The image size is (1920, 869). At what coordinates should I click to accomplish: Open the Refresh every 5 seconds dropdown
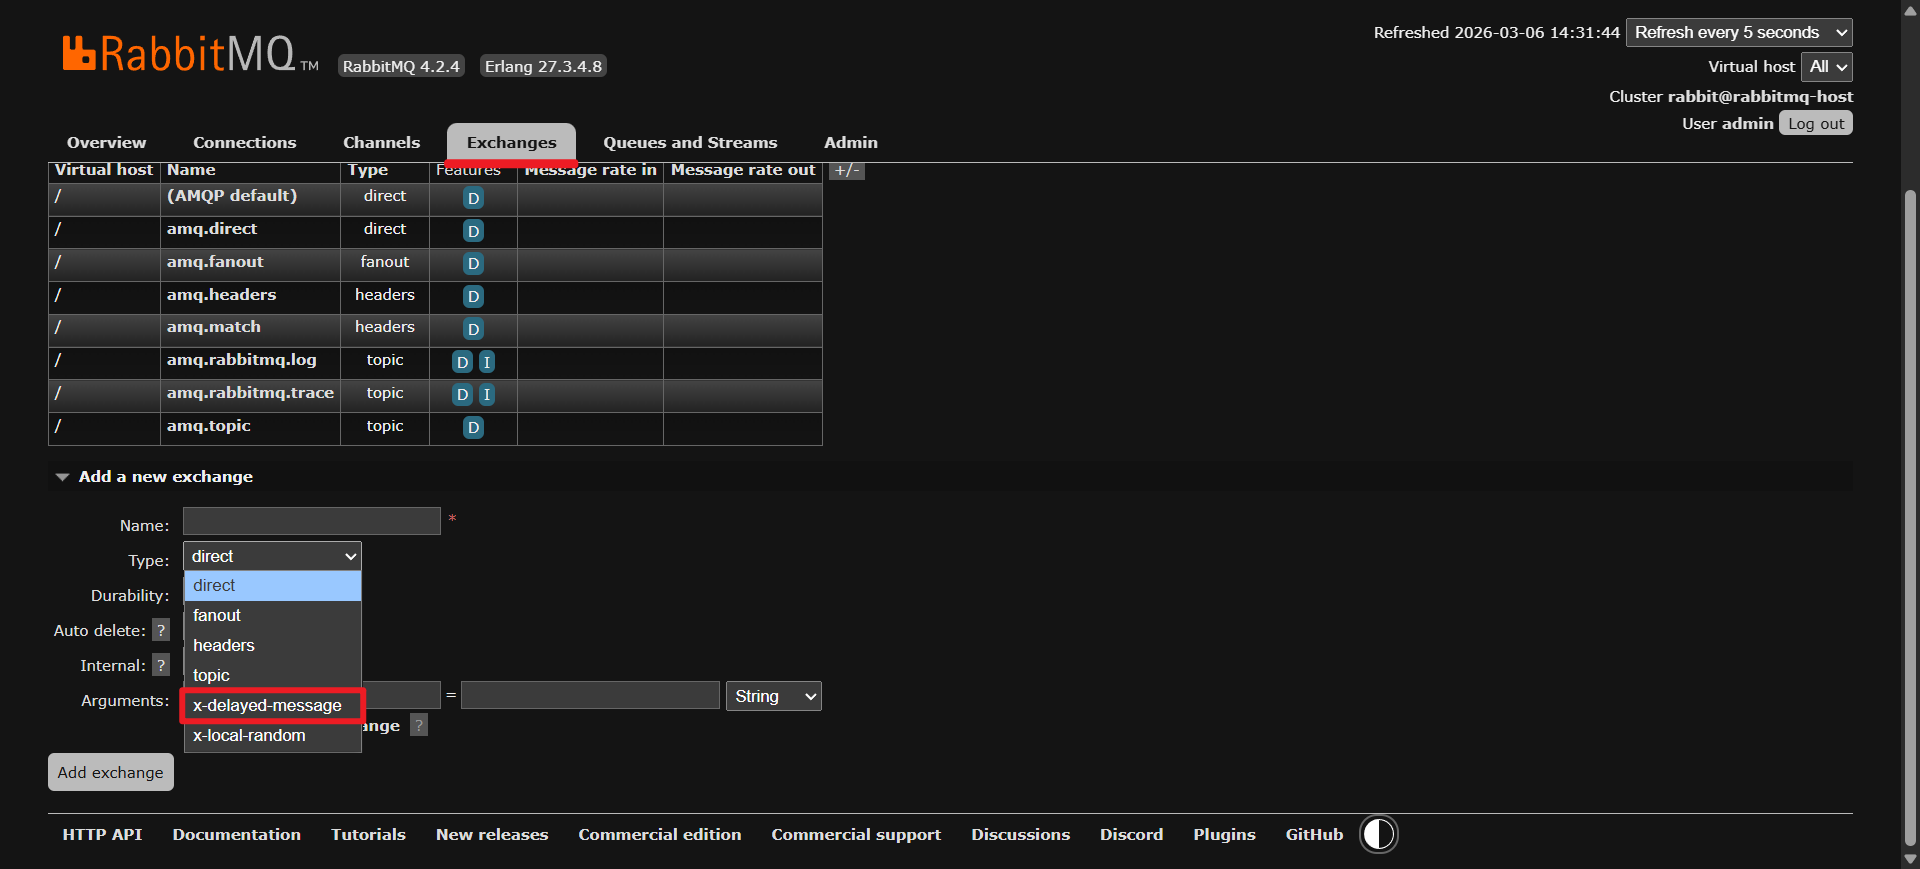click(1739, 33)
